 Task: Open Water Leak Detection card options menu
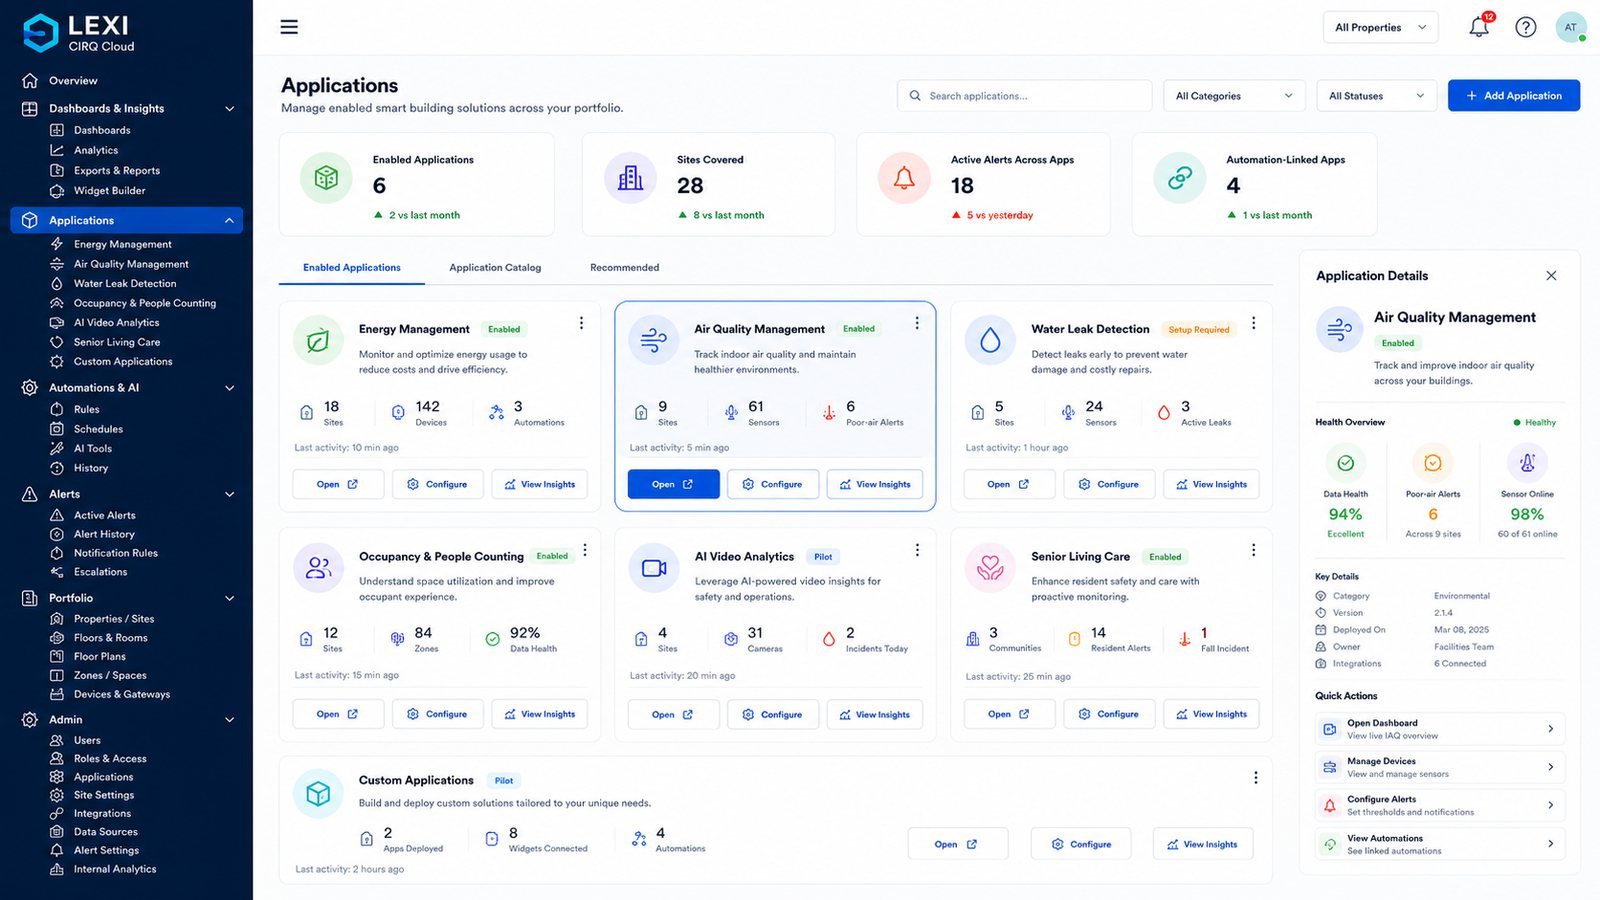(1253, 323)
